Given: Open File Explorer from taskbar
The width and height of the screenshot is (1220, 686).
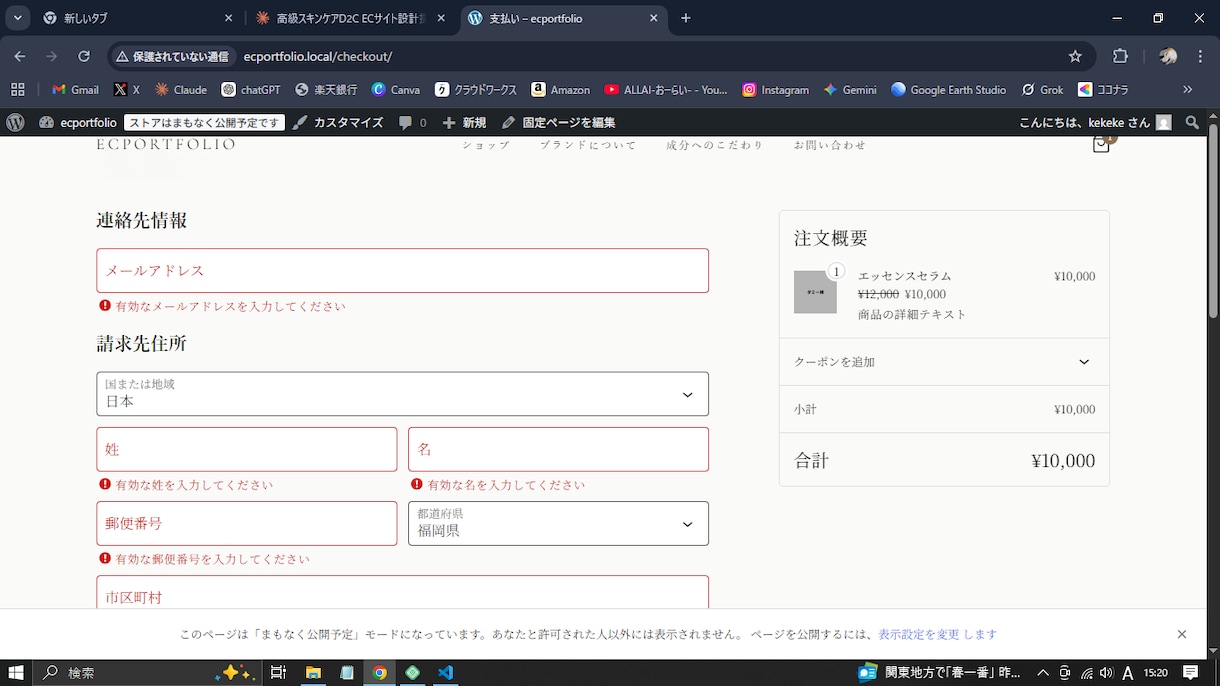Looking at the screenshot, I should pyautogui.click(x=313, y=673).
